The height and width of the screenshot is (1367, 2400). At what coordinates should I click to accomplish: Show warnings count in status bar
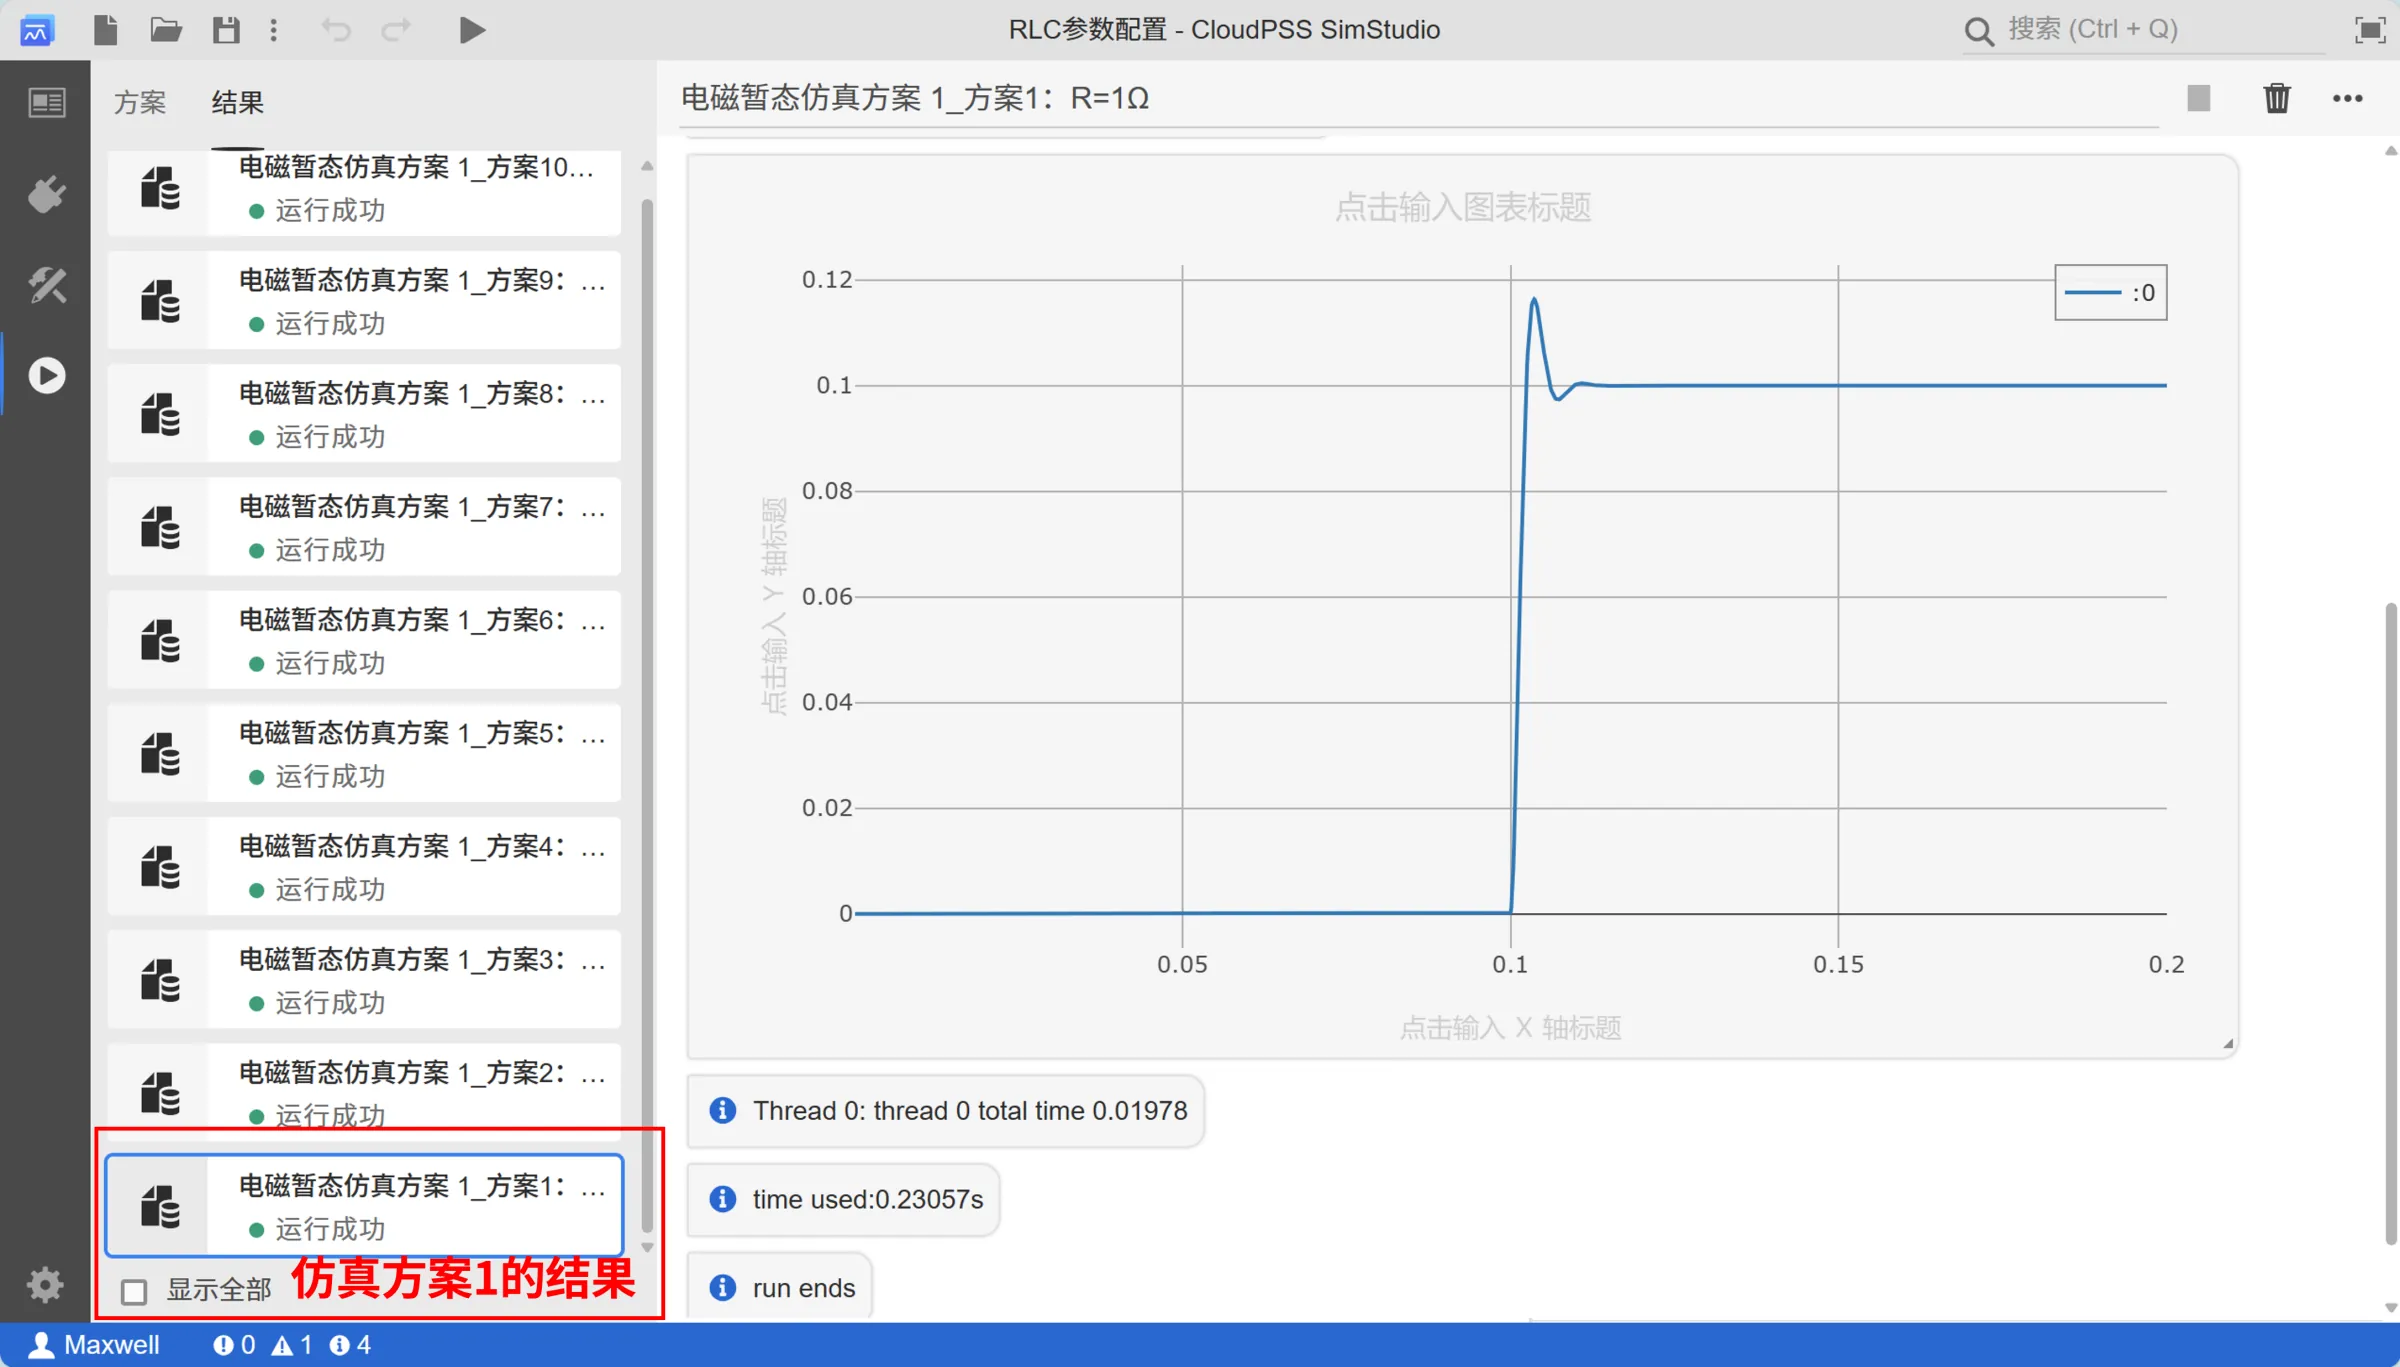click(293, 1345)
